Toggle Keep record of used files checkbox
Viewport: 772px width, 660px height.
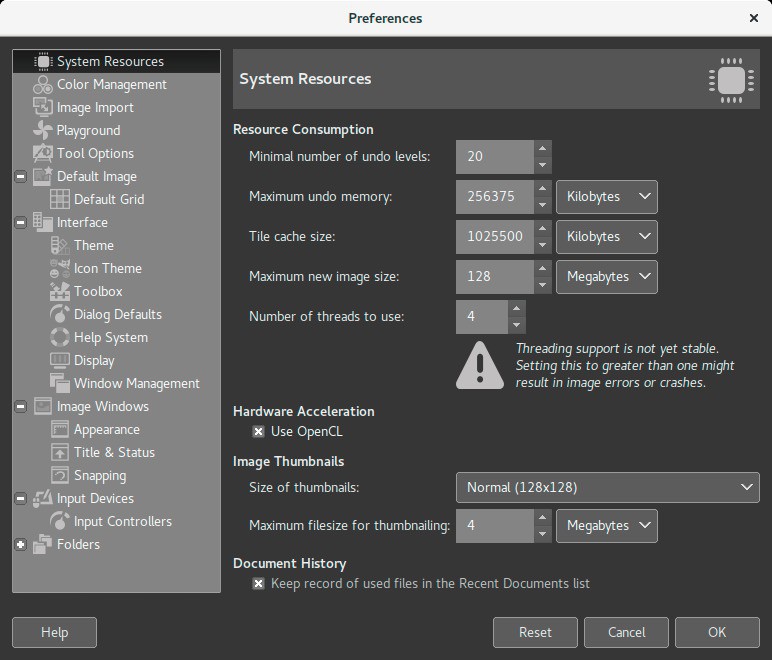[258, 584]
